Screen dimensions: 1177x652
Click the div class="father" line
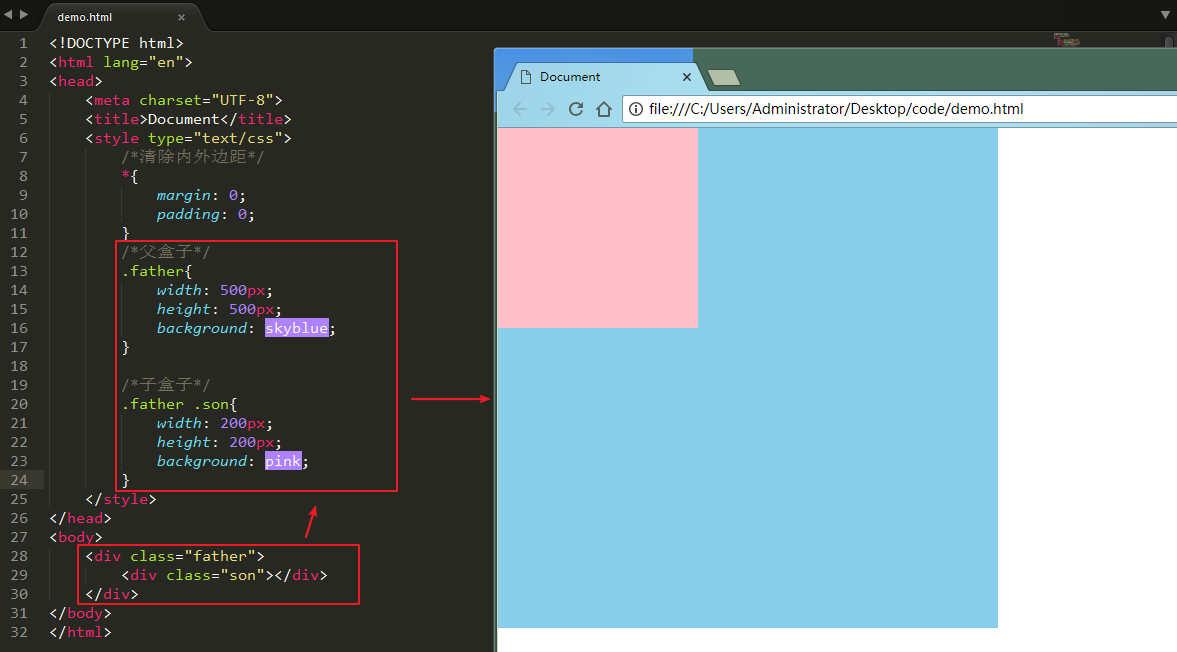click(x=175, y=556)
